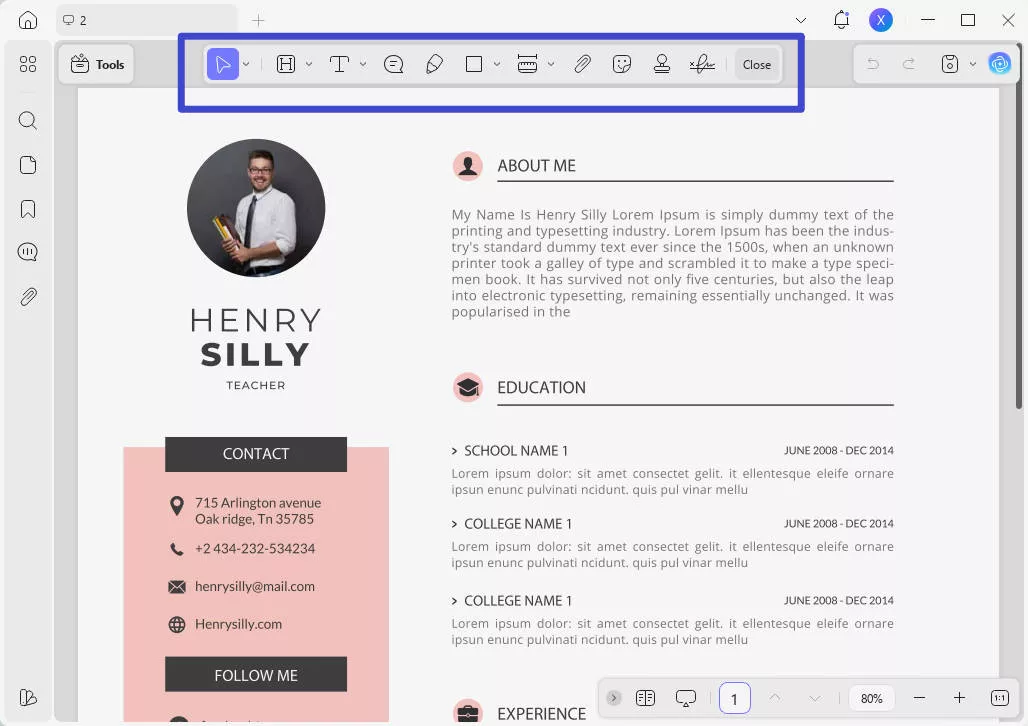Viewport: 1028px width, 726px height.
Task: Open the thumbnails grid panel
Action: pyautogui.click(x=28, y=64)
